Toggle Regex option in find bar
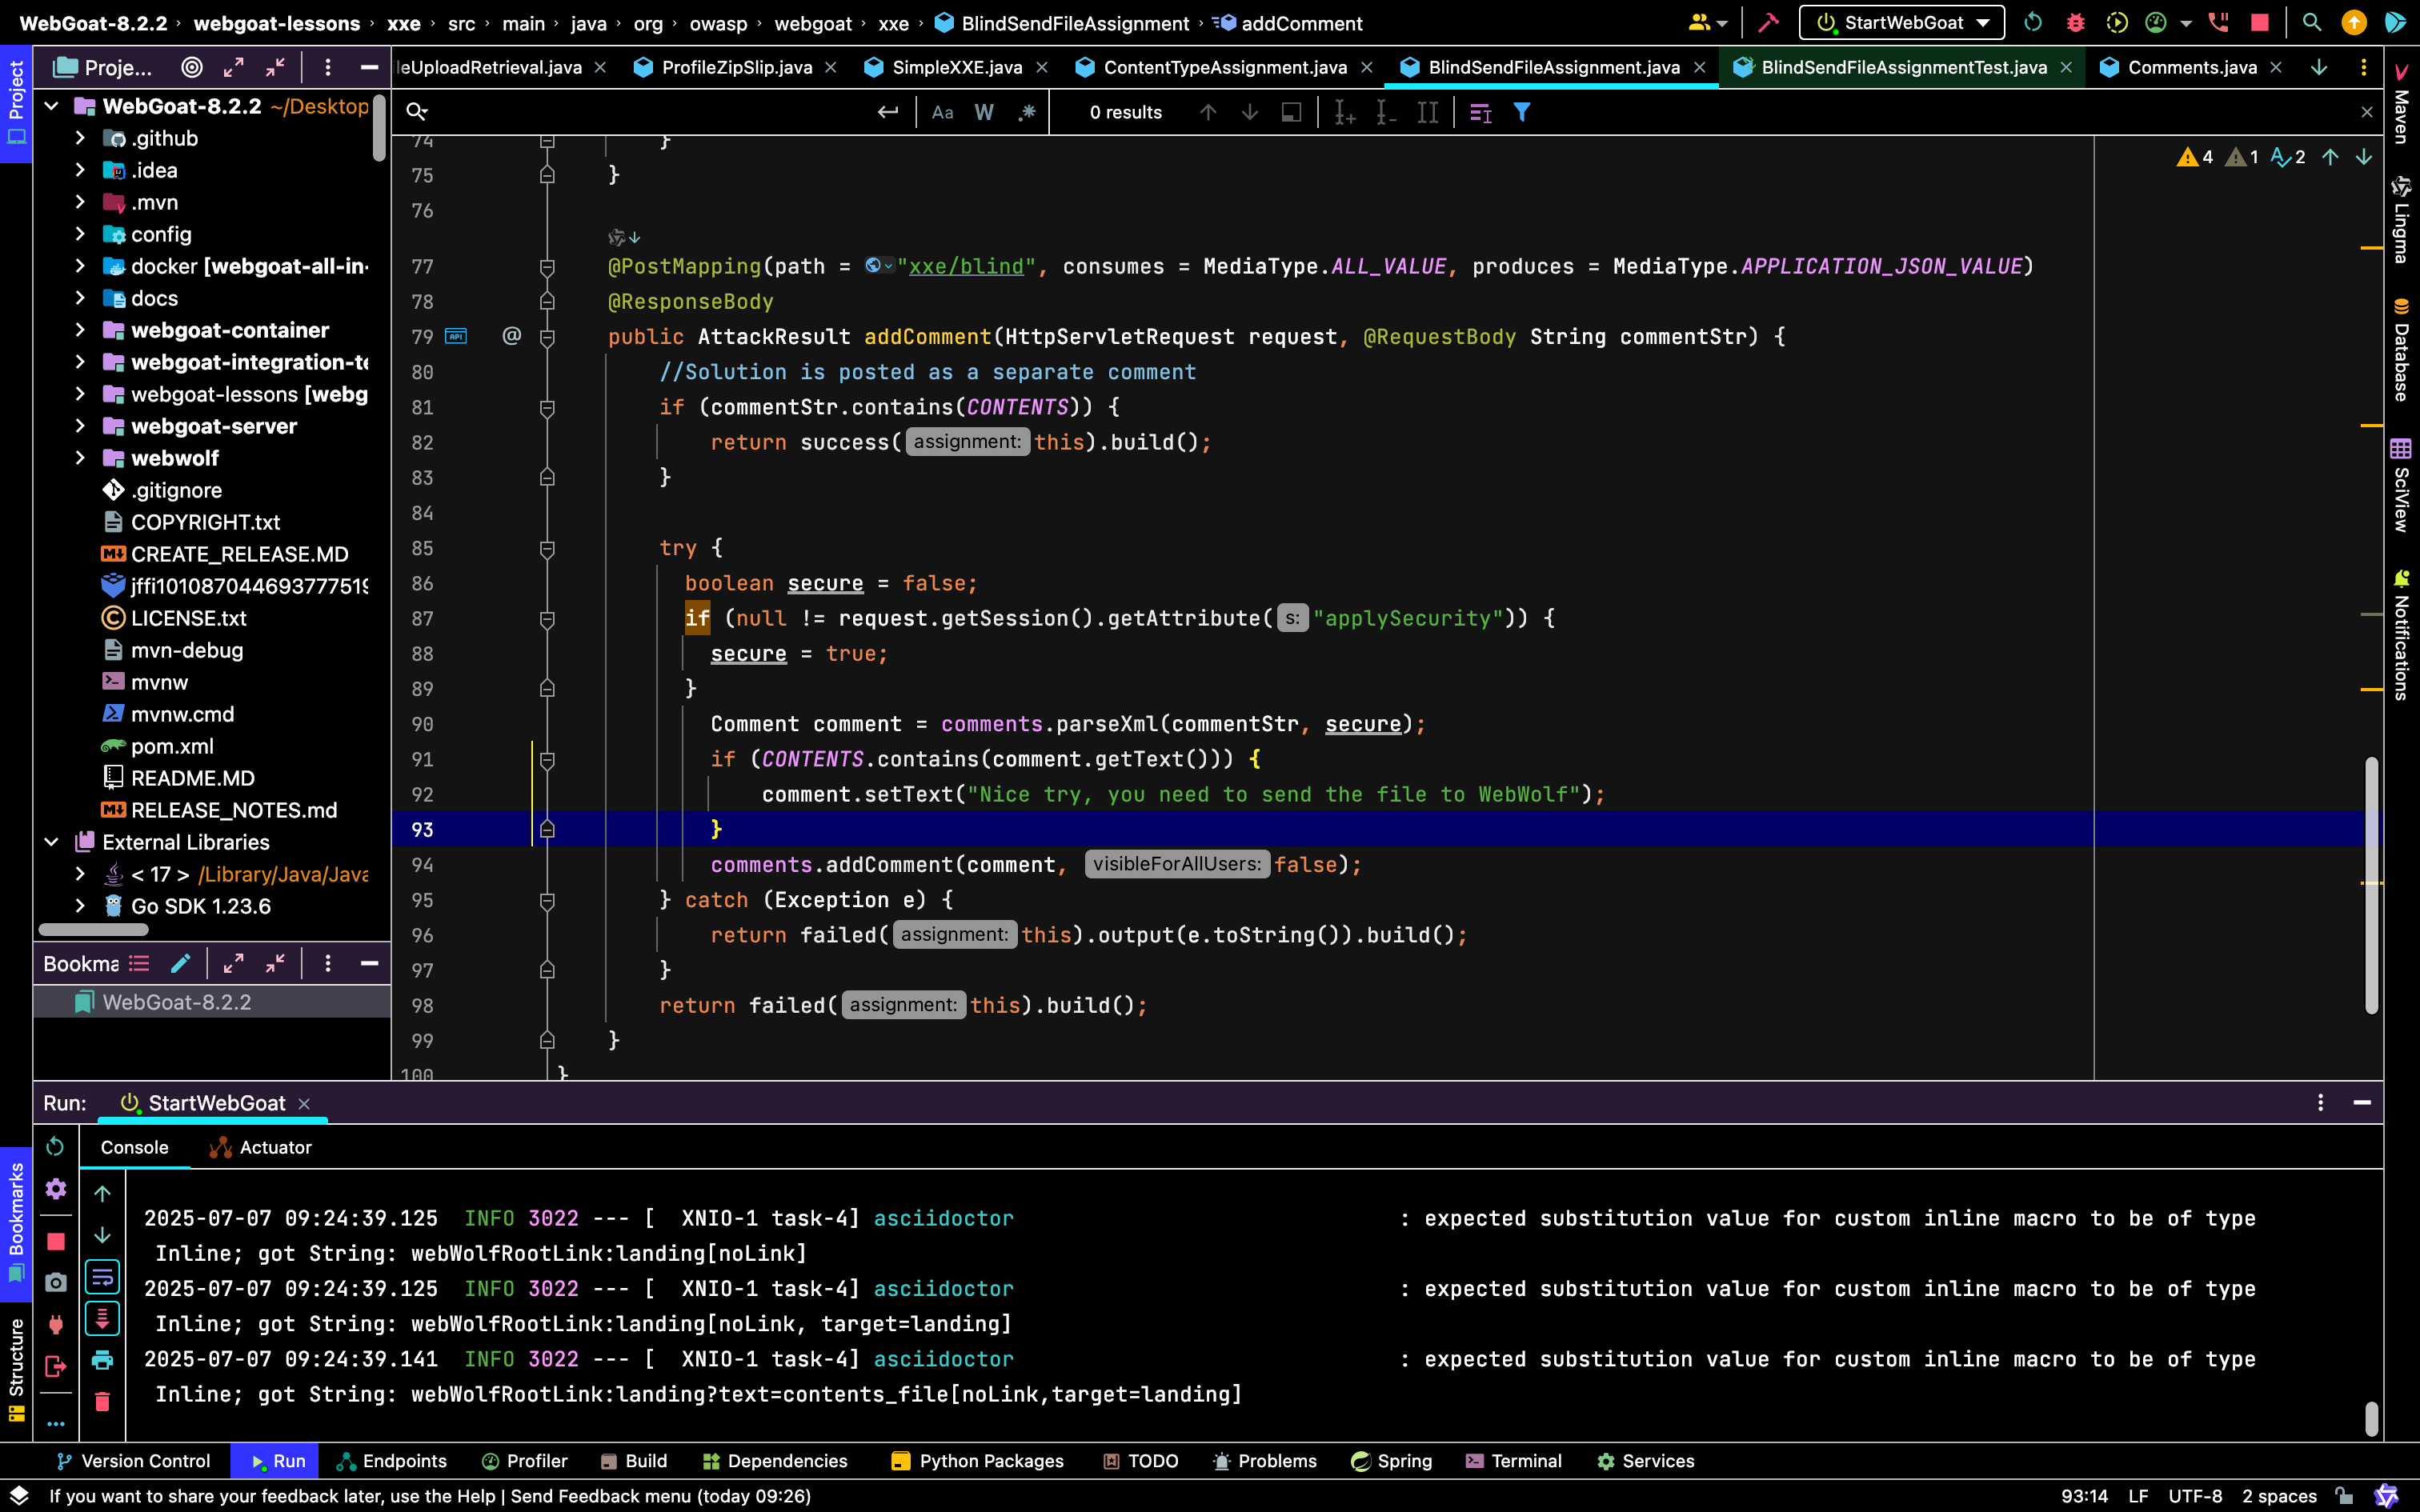This screenshot has width=2420, height=1512. [1027, 113]
